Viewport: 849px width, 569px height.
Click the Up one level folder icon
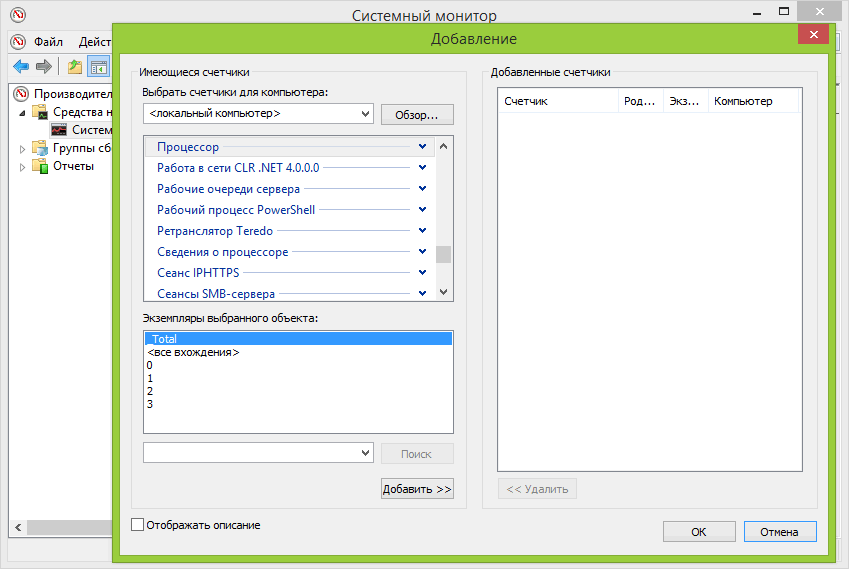(74, 67)
